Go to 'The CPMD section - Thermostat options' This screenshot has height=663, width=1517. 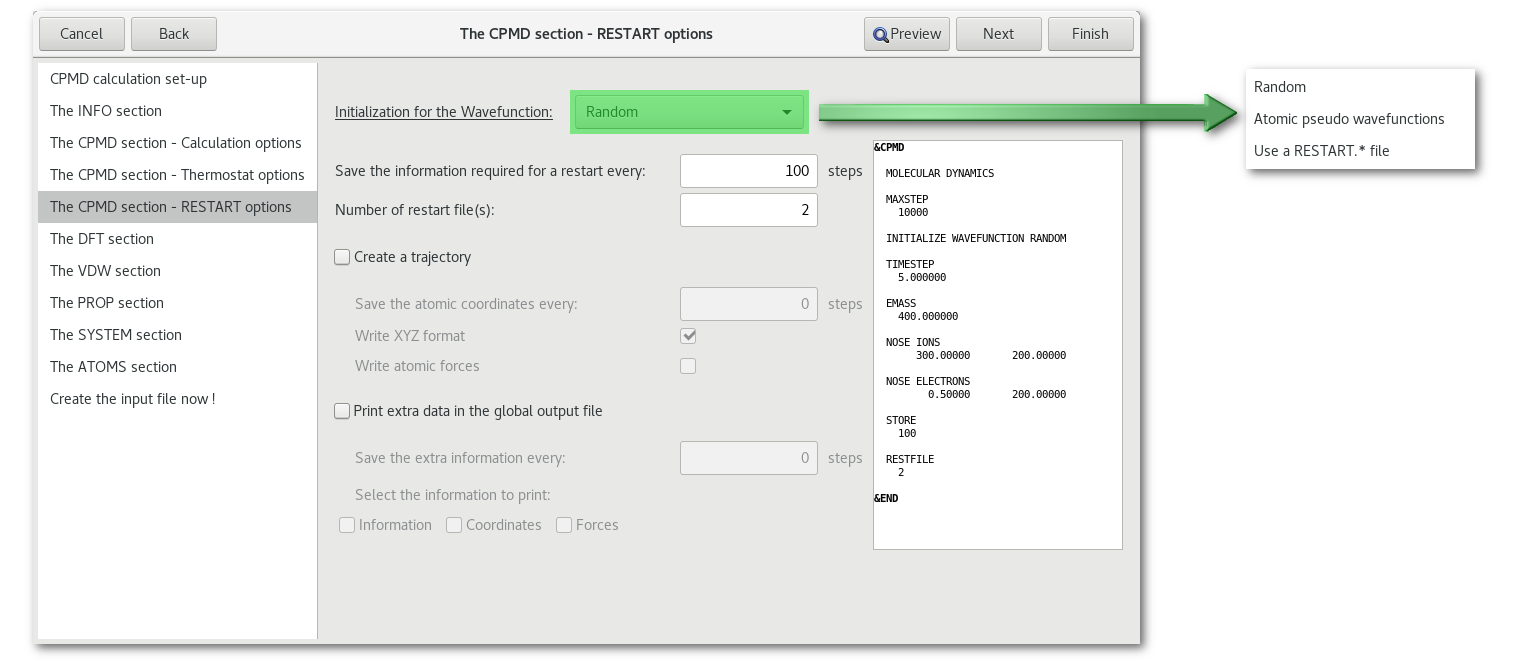(177, 175)
